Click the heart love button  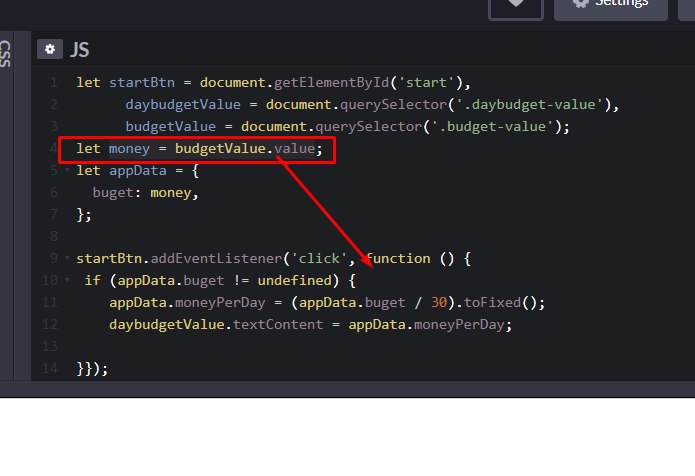[516, 7]
